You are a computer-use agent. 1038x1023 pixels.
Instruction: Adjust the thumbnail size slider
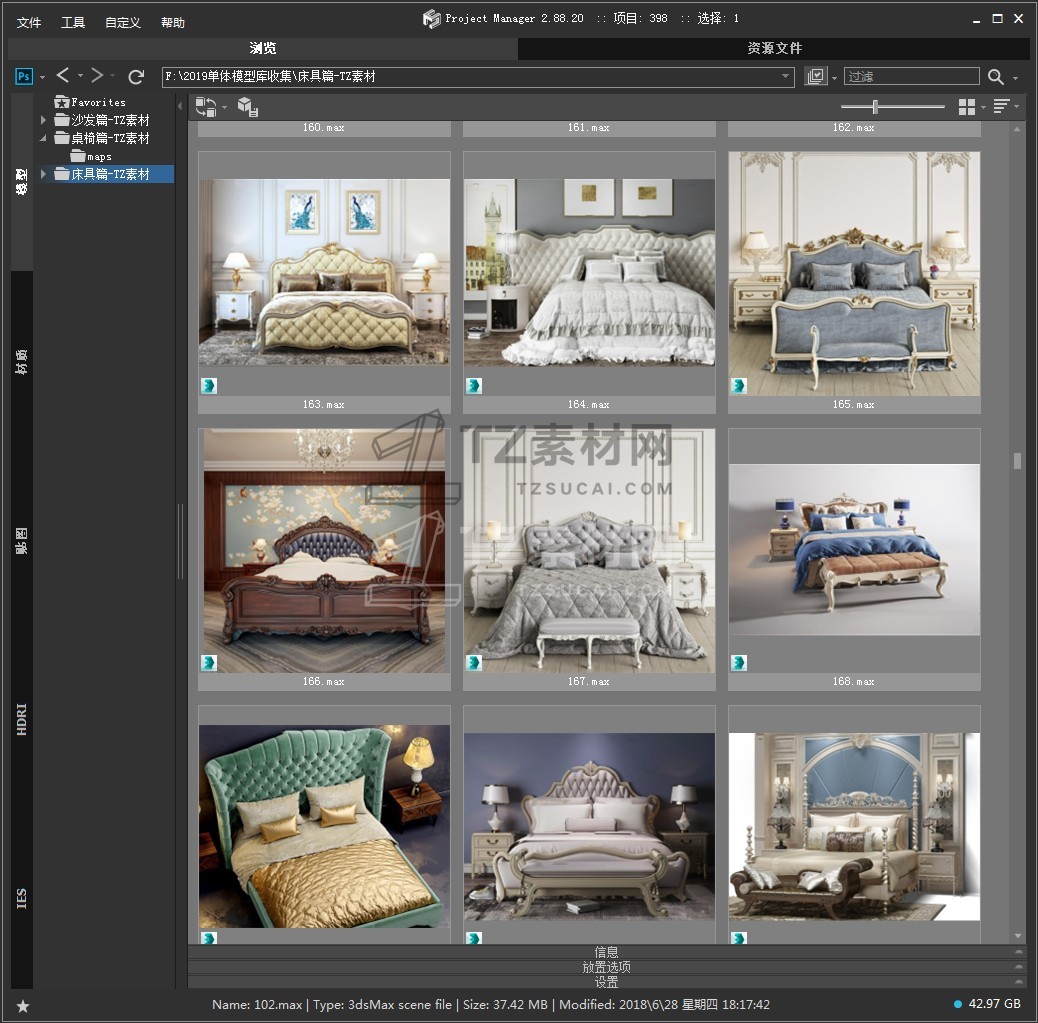click(x=876, y=107)
